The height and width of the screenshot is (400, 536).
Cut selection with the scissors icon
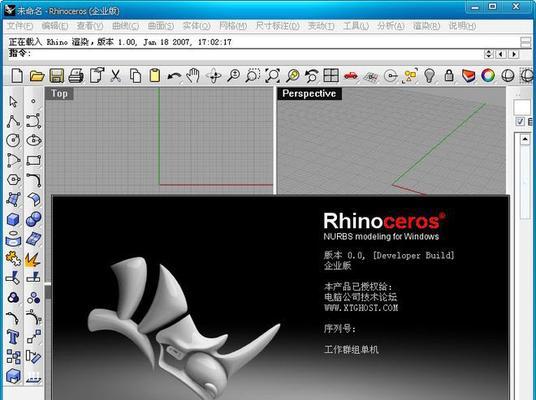click(x=116, y=76)
